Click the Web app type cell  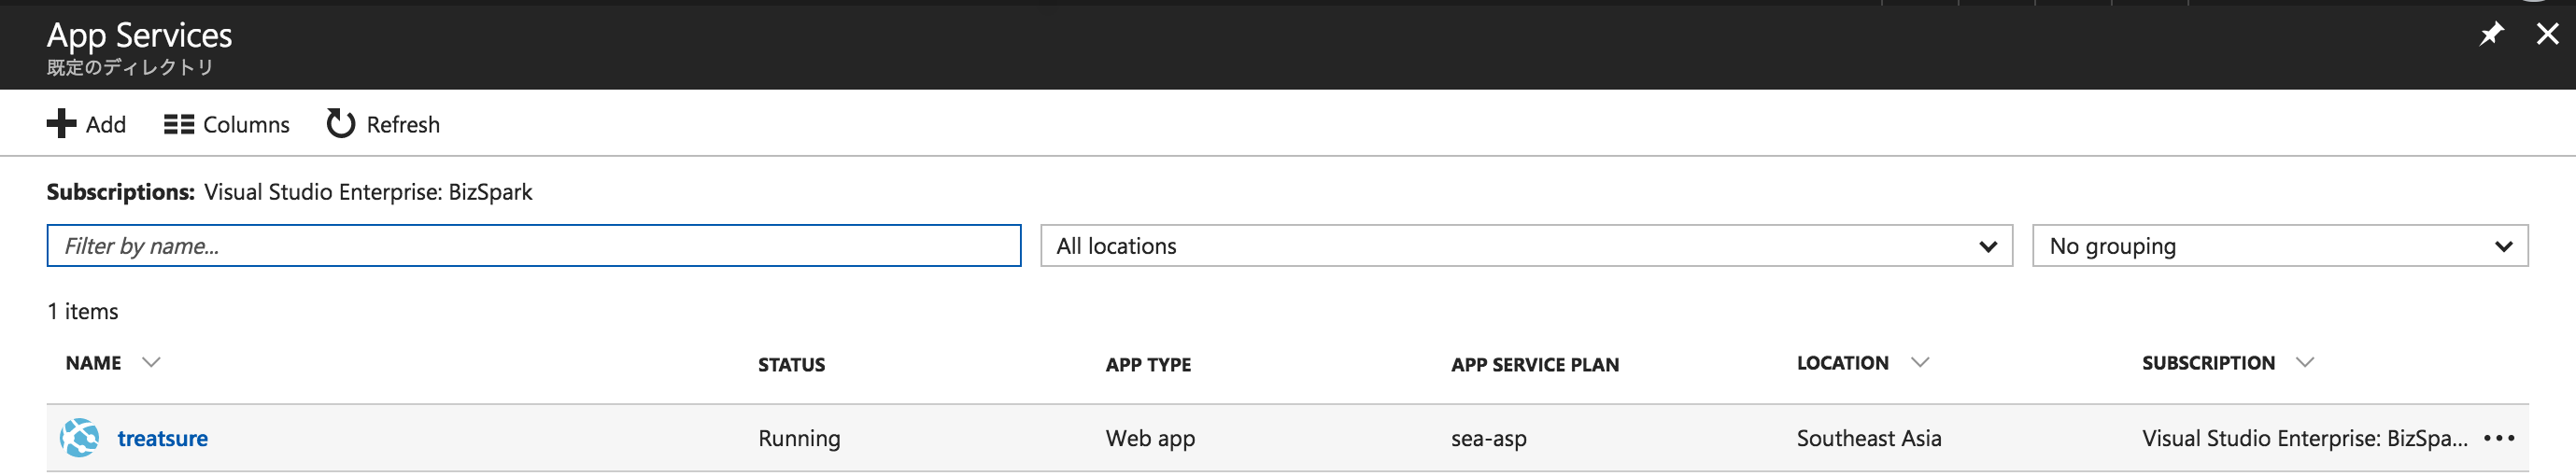coord(1150,439)
